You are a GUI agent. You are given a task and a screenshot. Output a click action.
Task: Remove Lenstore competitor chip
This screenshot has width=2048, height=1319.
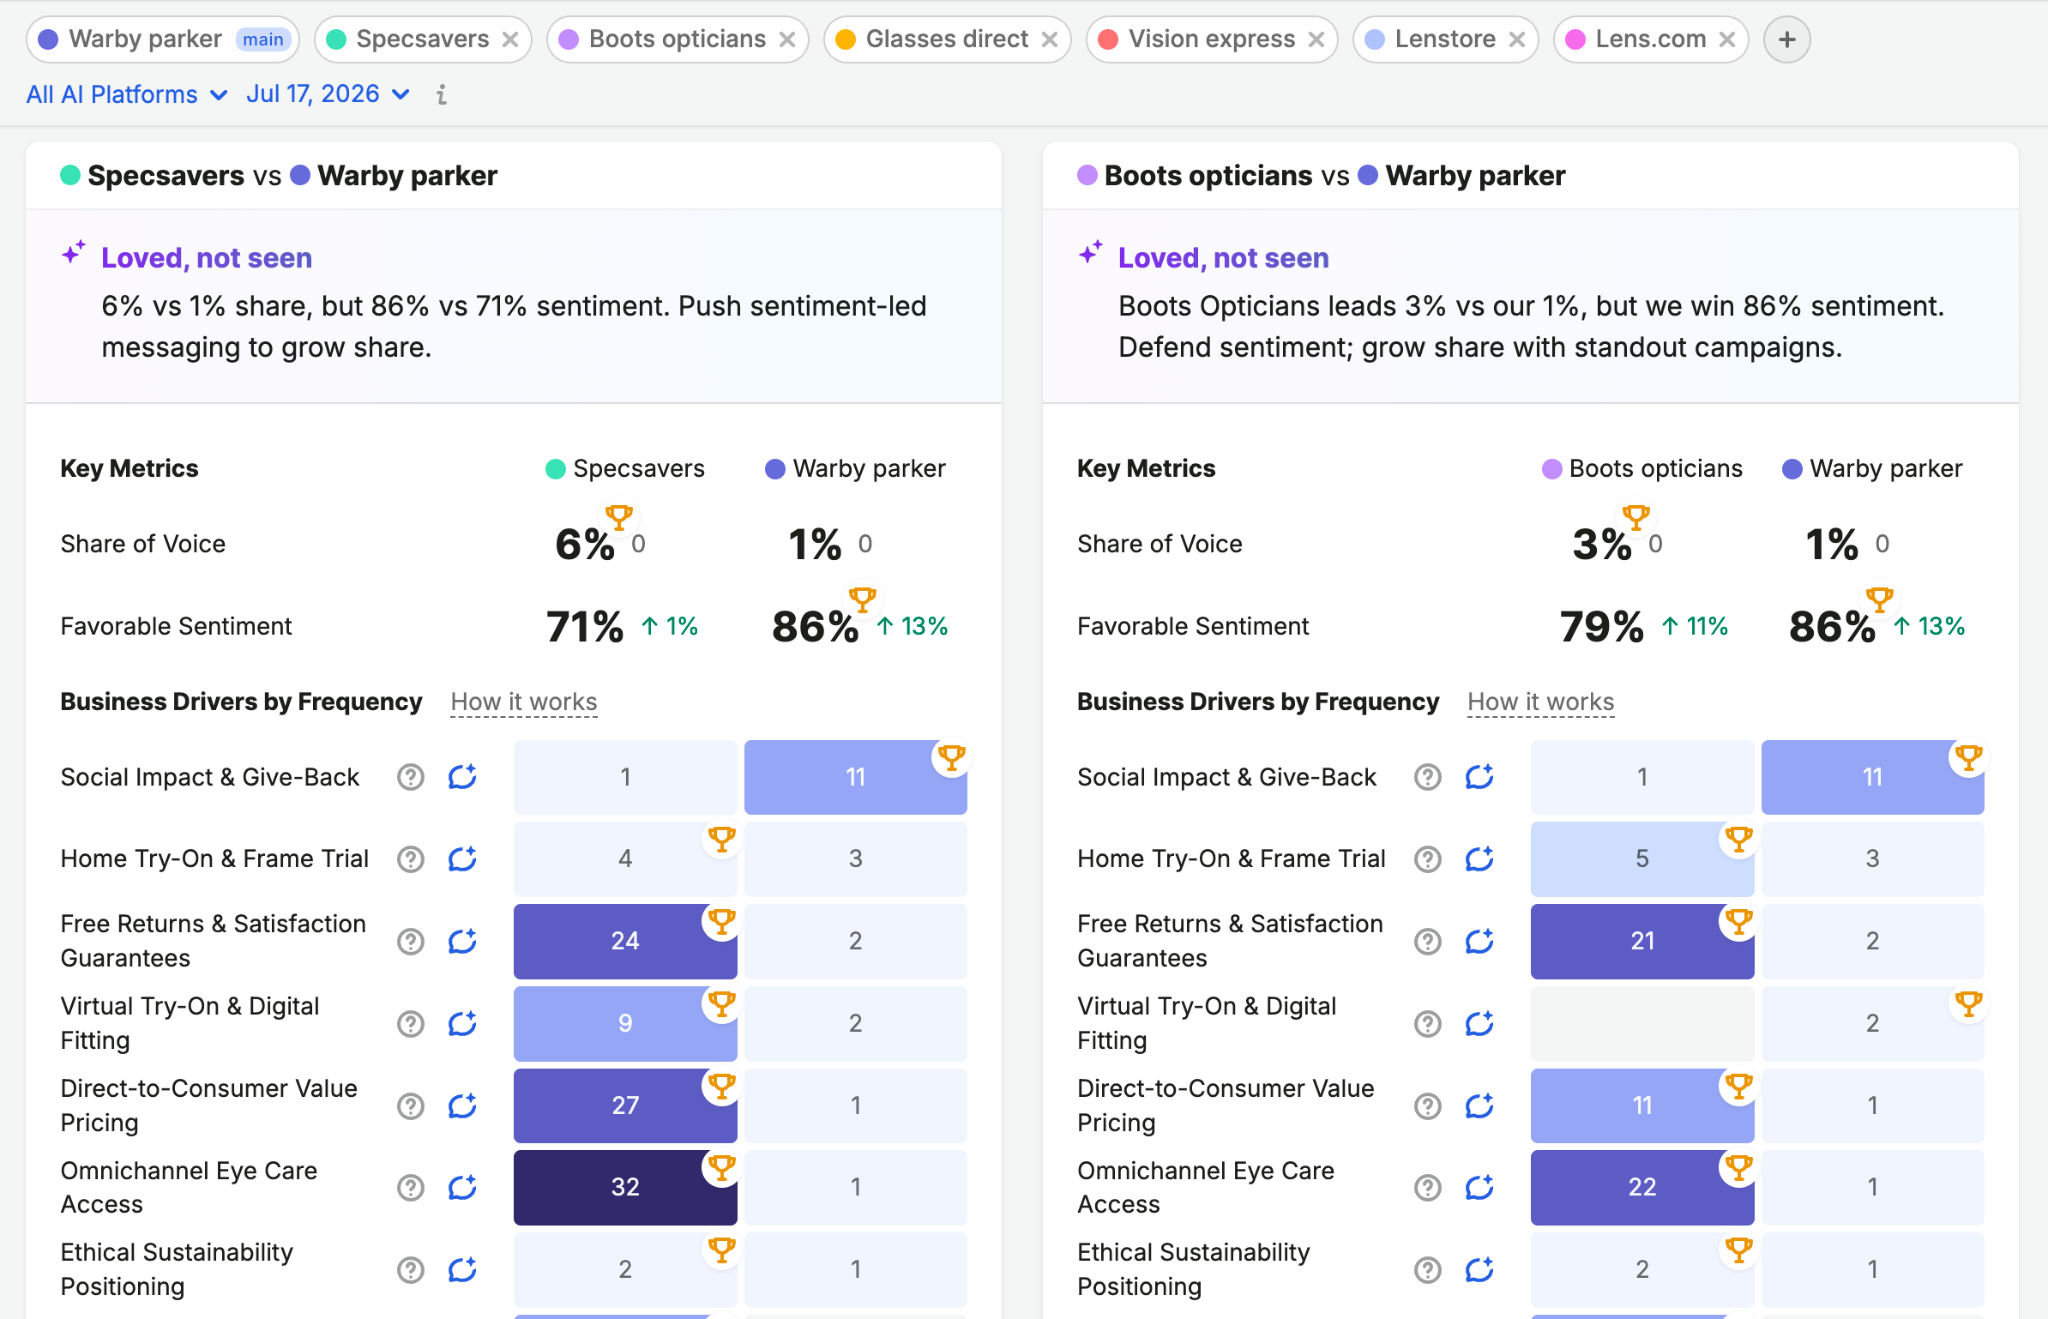pyautogui.click(x=1517, y=39)
